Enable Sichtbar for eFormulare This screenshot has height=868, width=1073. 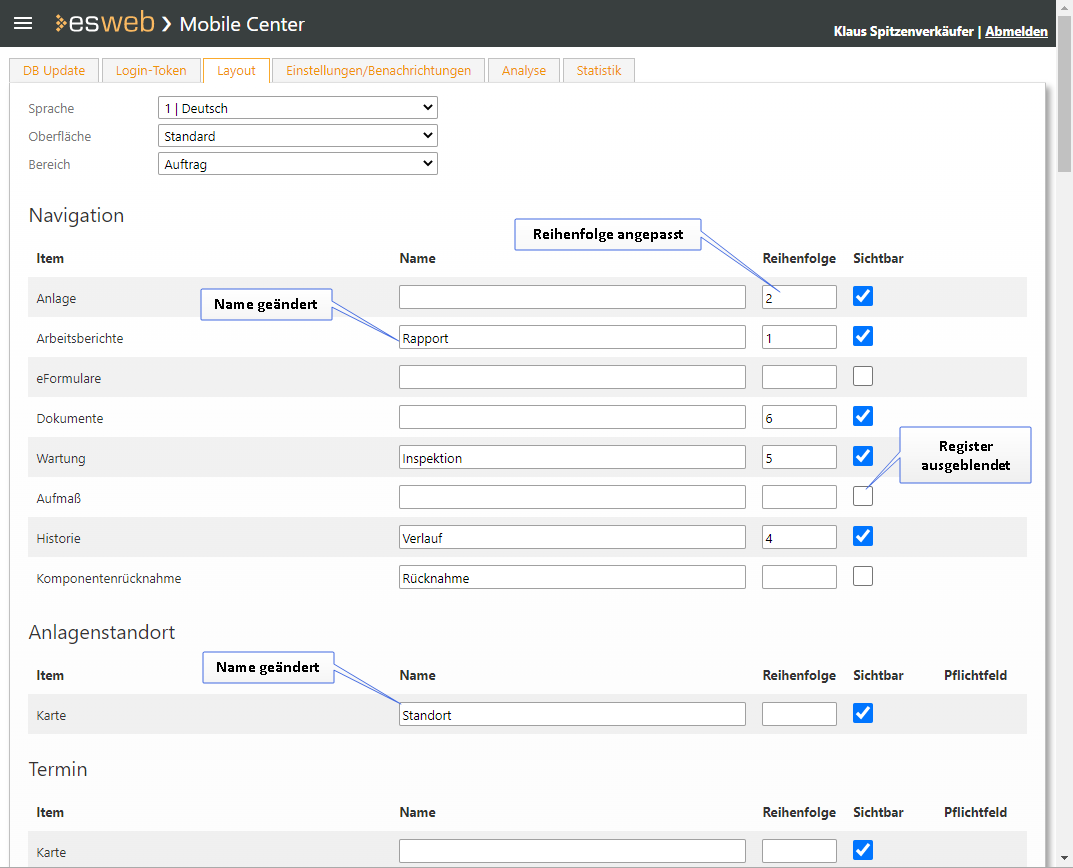tap(863, 376)
